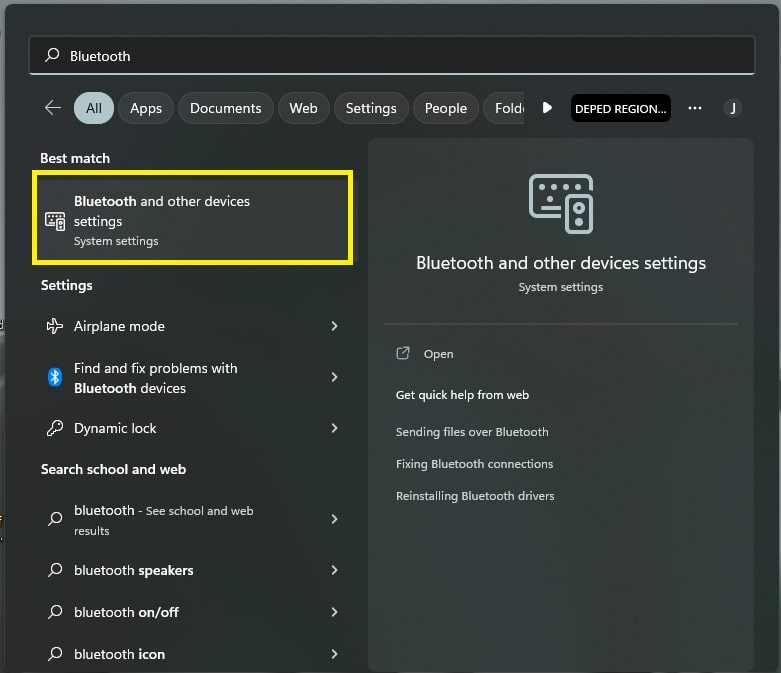Click the blue Bluetooth troubleshooter icon
781x673 pixels.
pyautogui.click(x=55, y=377)
